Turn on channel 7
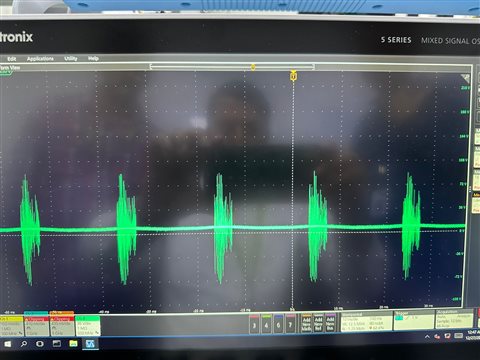Image resolution: width=480 pixels, height=360 pixels. coord(290,324)
